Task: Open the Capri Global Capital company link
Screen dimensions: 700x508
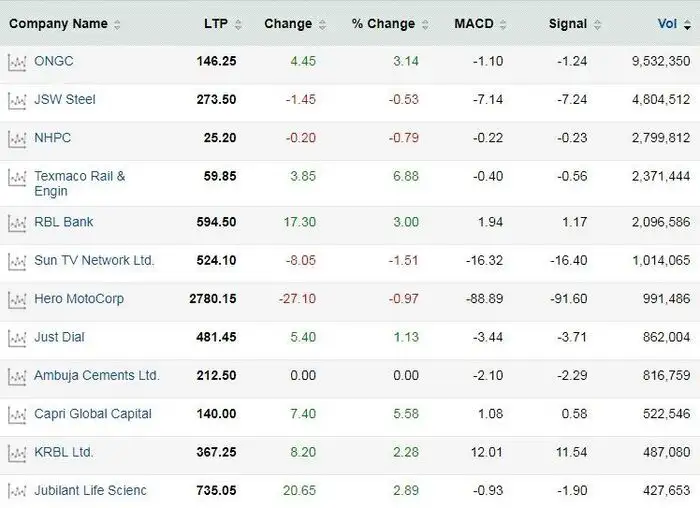Action: (x=93, y=414)
